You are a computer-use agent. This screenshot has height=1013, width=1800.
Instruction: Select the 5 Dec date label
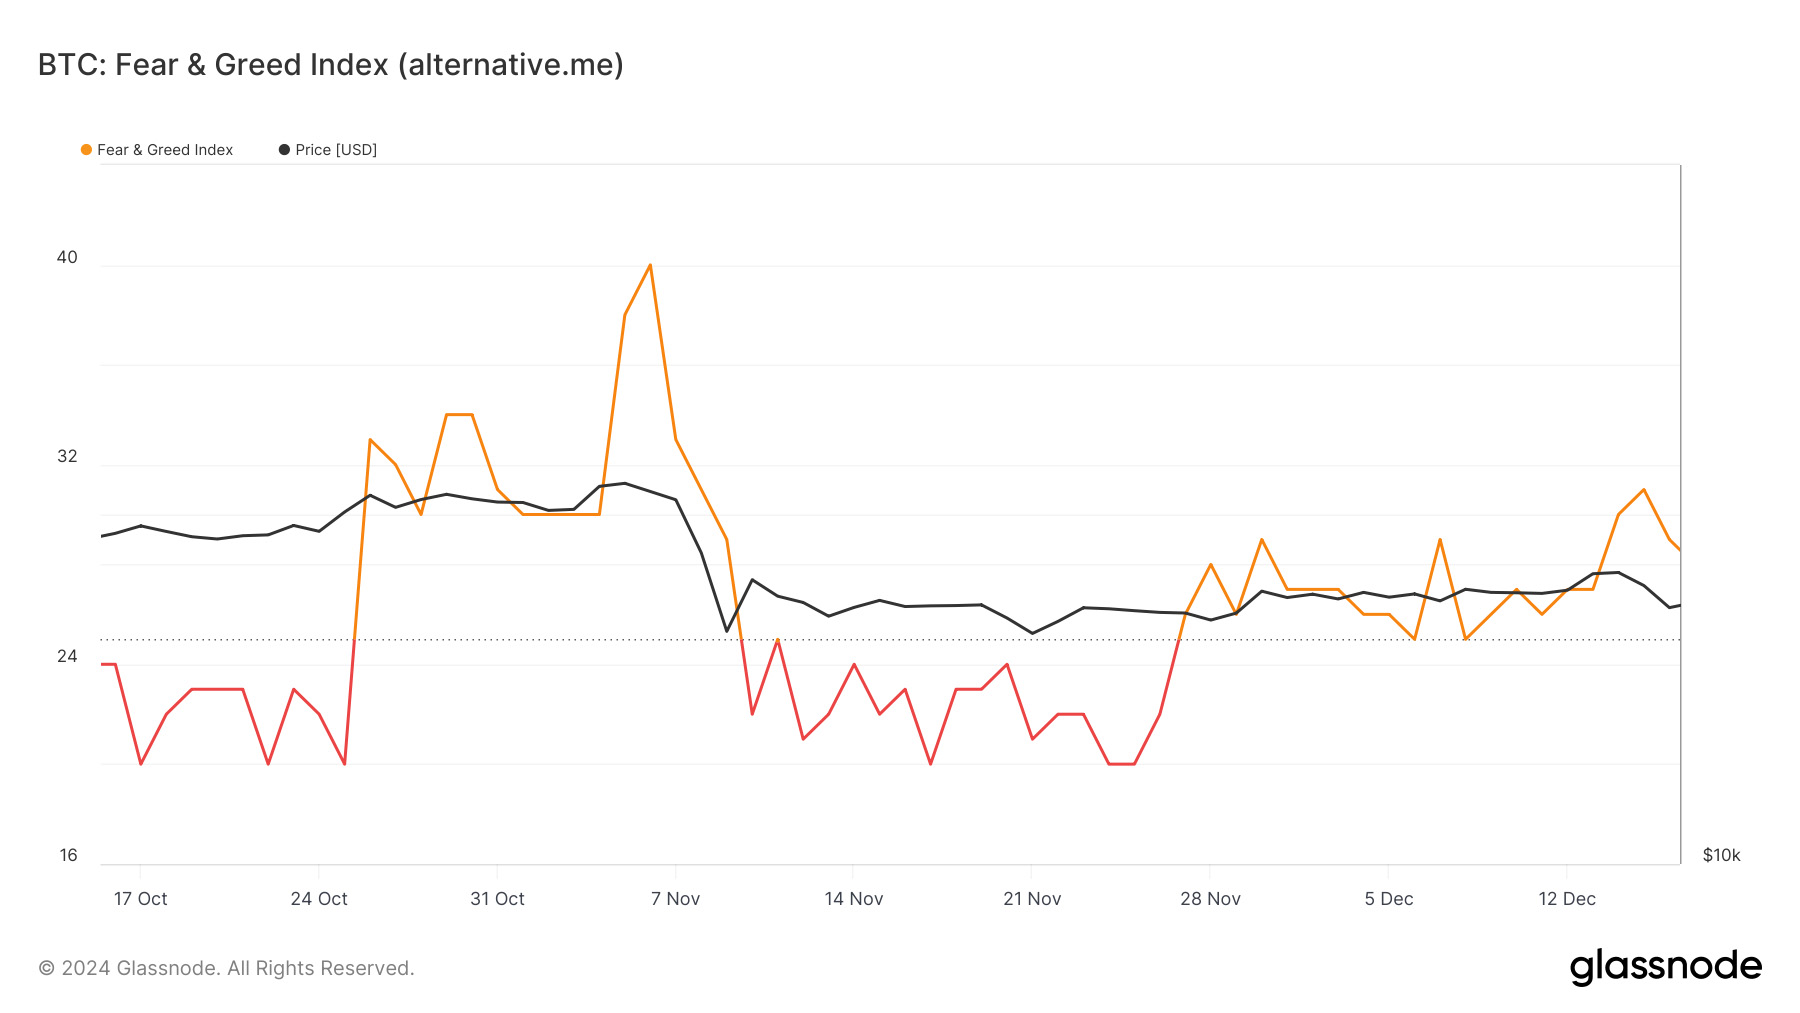point(1389,899)
